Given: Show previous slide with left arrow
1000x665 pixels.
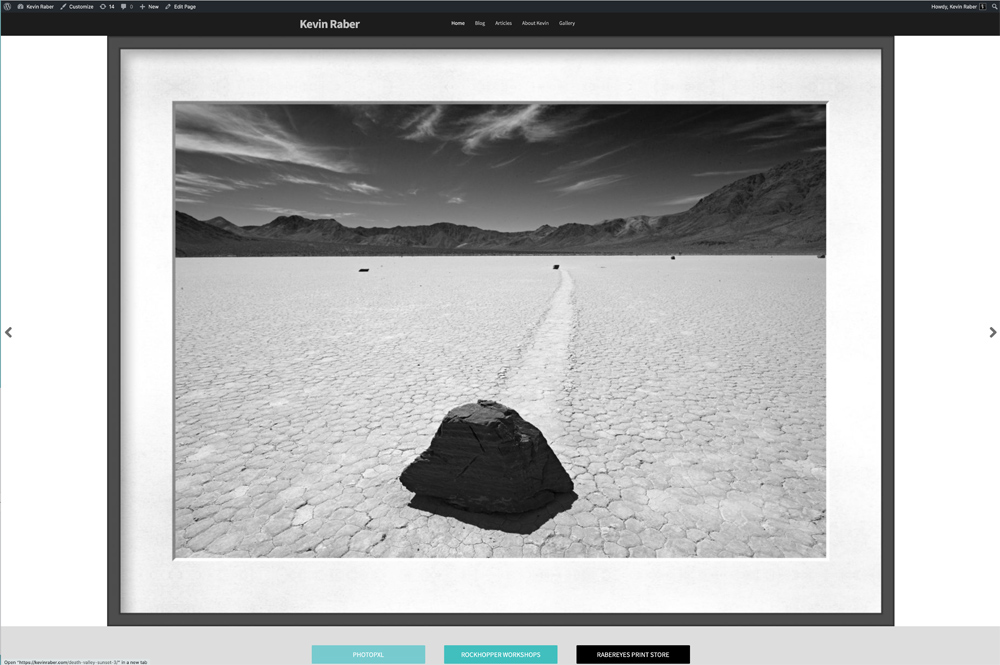Looking at the screenshot, I should 8,332.
